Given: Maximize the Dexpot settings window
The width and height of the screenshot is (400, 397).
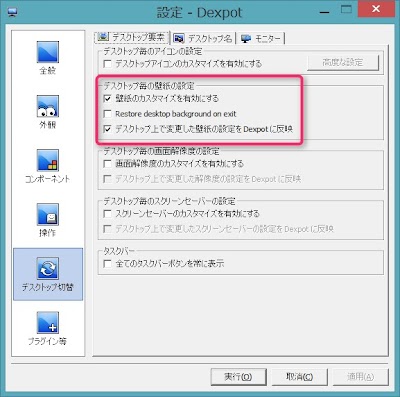Looking at the screenshot, I should (347, 9).
